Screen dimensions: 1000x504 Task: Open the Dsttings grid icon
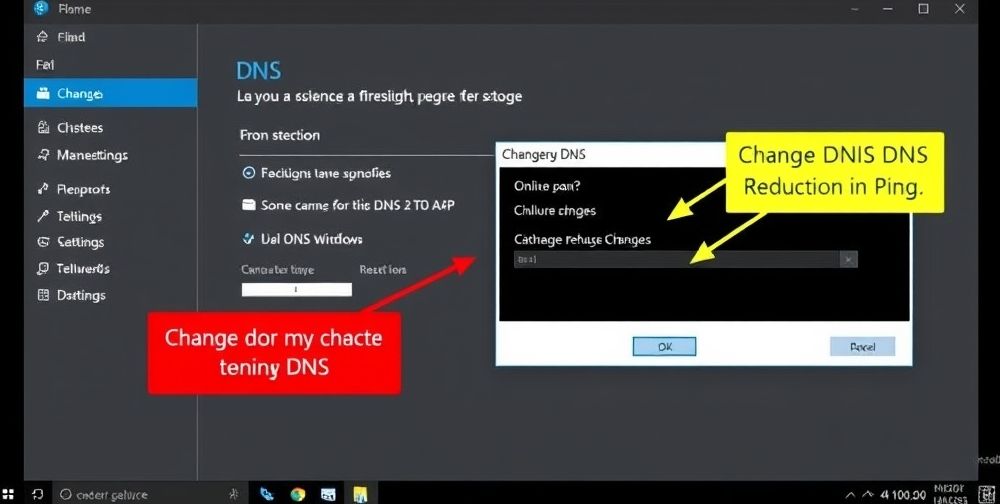[43, 295]
